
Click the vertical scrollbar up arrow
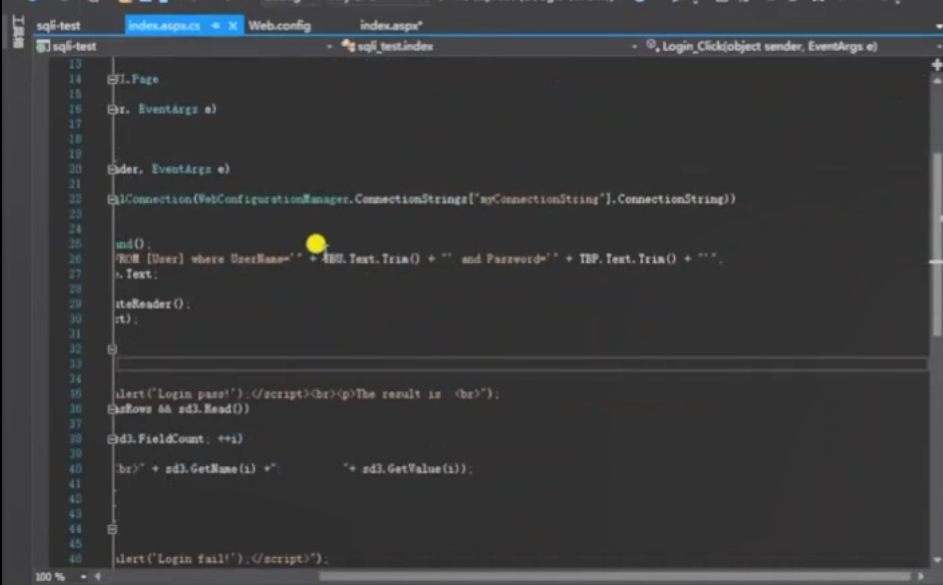(937, 81)
